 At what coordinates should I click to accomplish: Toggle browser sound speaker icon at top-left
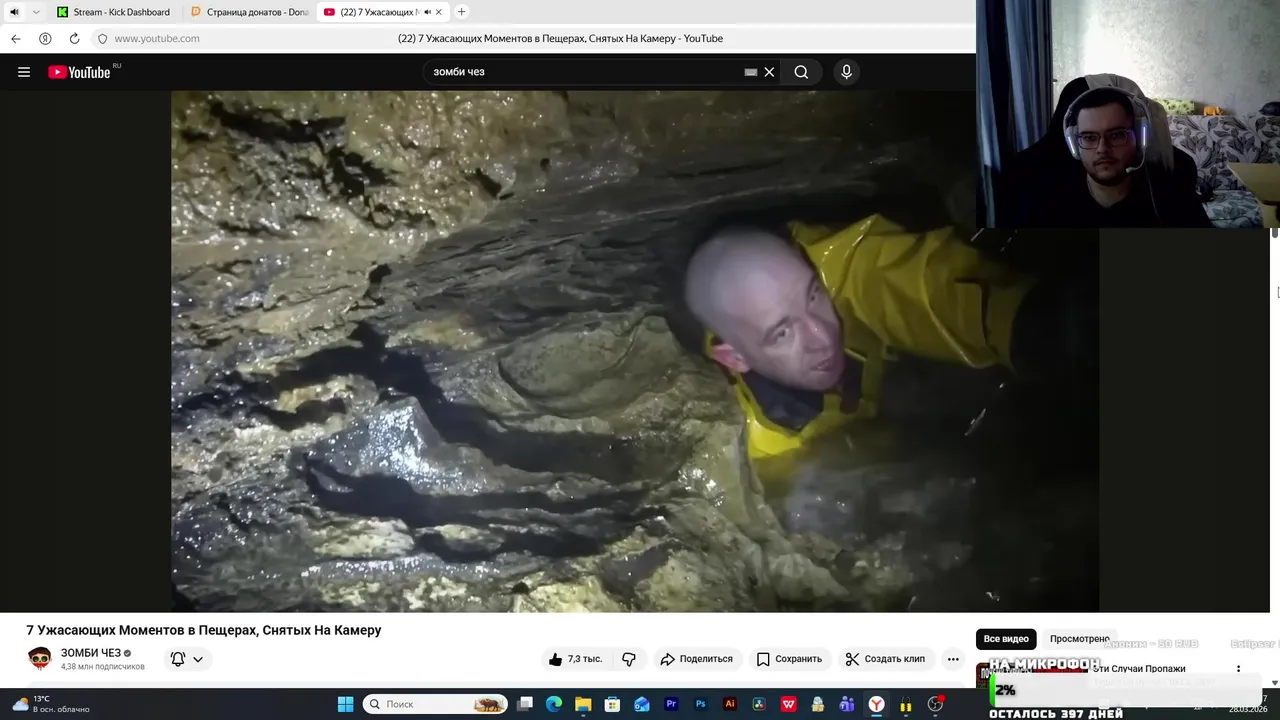14,12
